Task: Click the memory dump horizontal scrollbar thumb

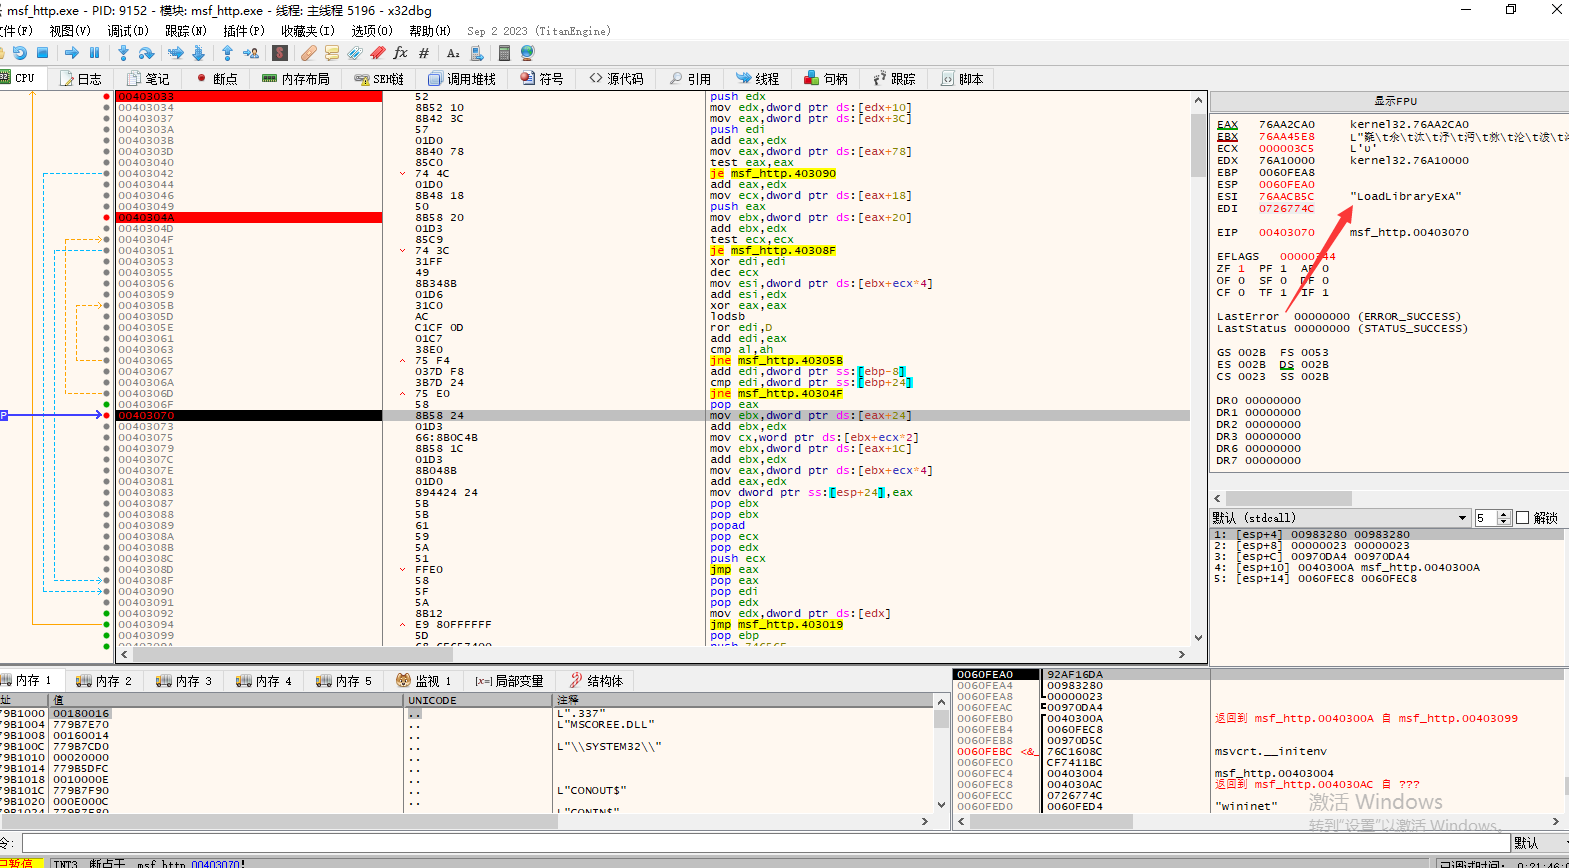Action: pos(279,821)
